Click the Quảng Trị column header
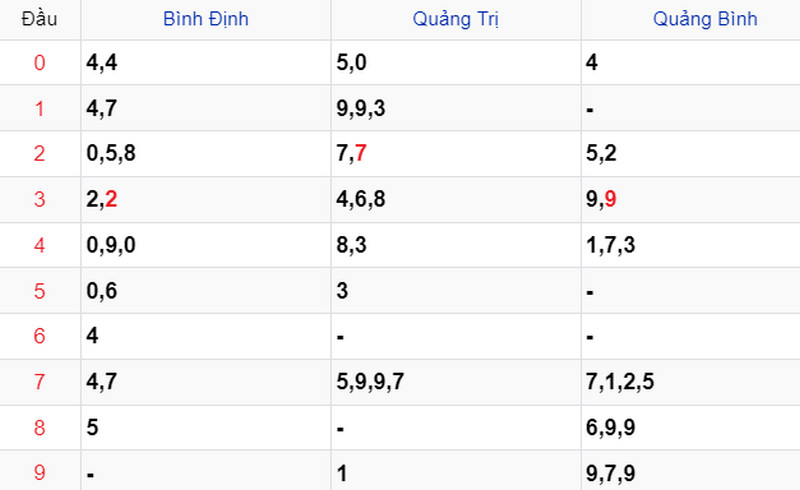The image size is (800, 490). tap(455, 19)
